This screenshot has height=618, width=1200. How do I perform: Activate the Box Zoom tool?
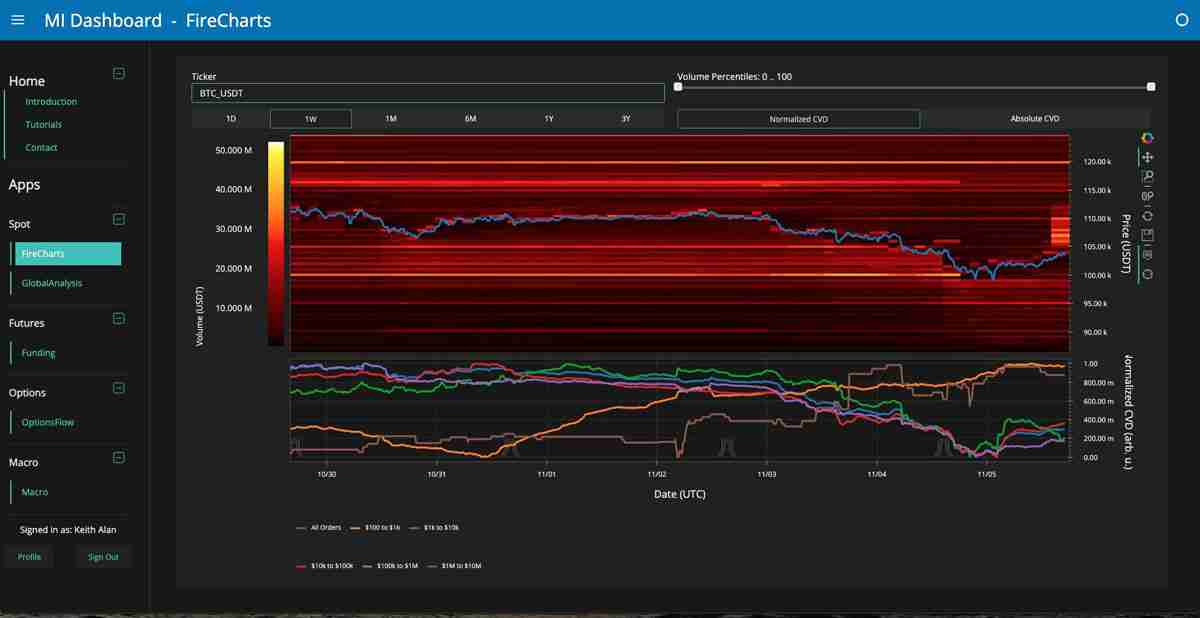(x=1147, y=177)
